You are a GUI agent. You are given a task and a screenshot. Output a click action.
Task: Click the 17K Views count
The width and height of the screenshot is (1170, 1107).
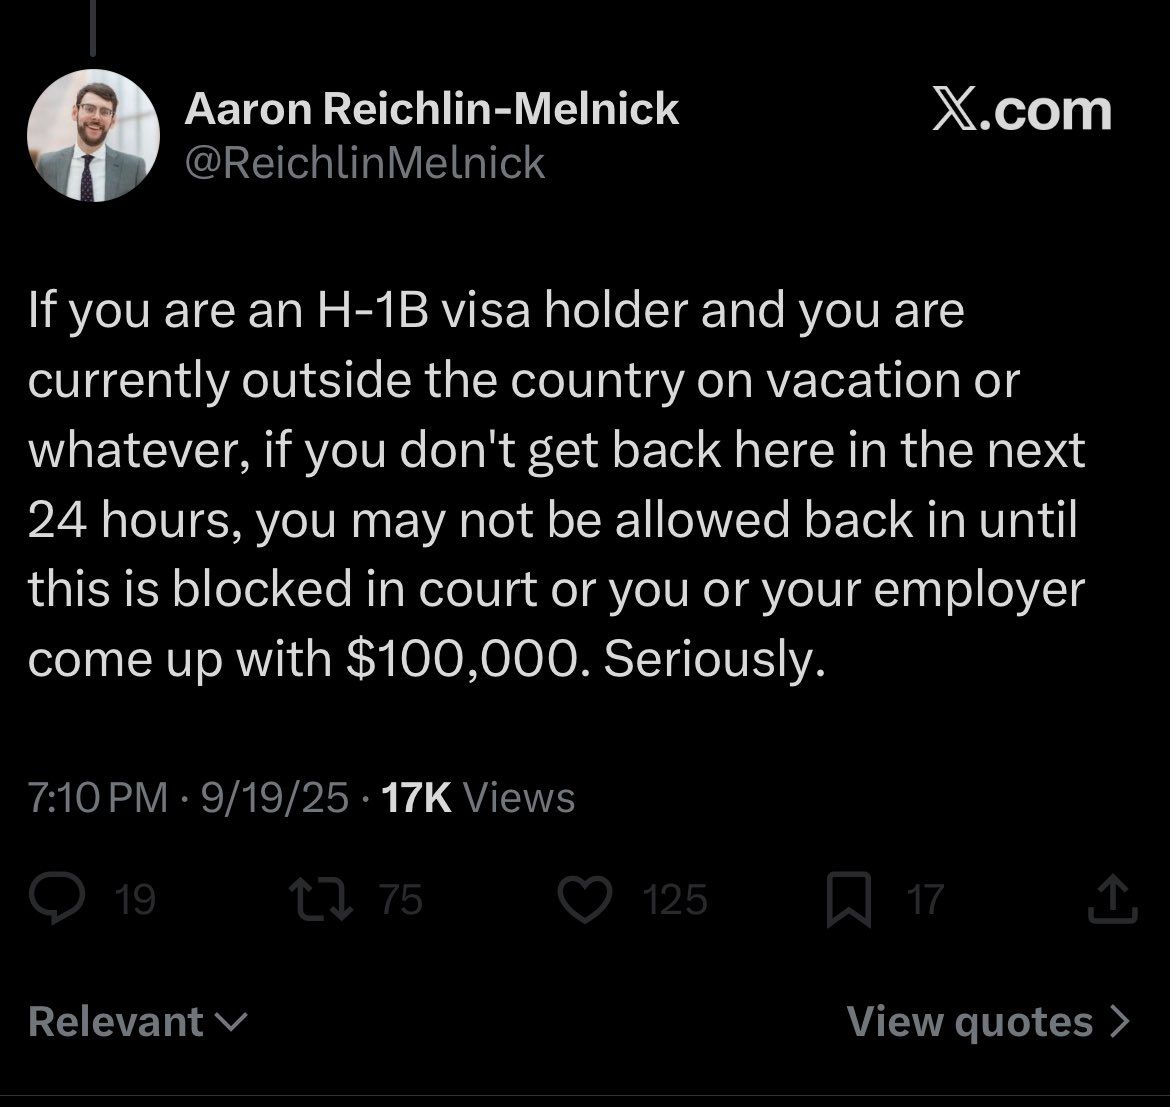(478, 797)
